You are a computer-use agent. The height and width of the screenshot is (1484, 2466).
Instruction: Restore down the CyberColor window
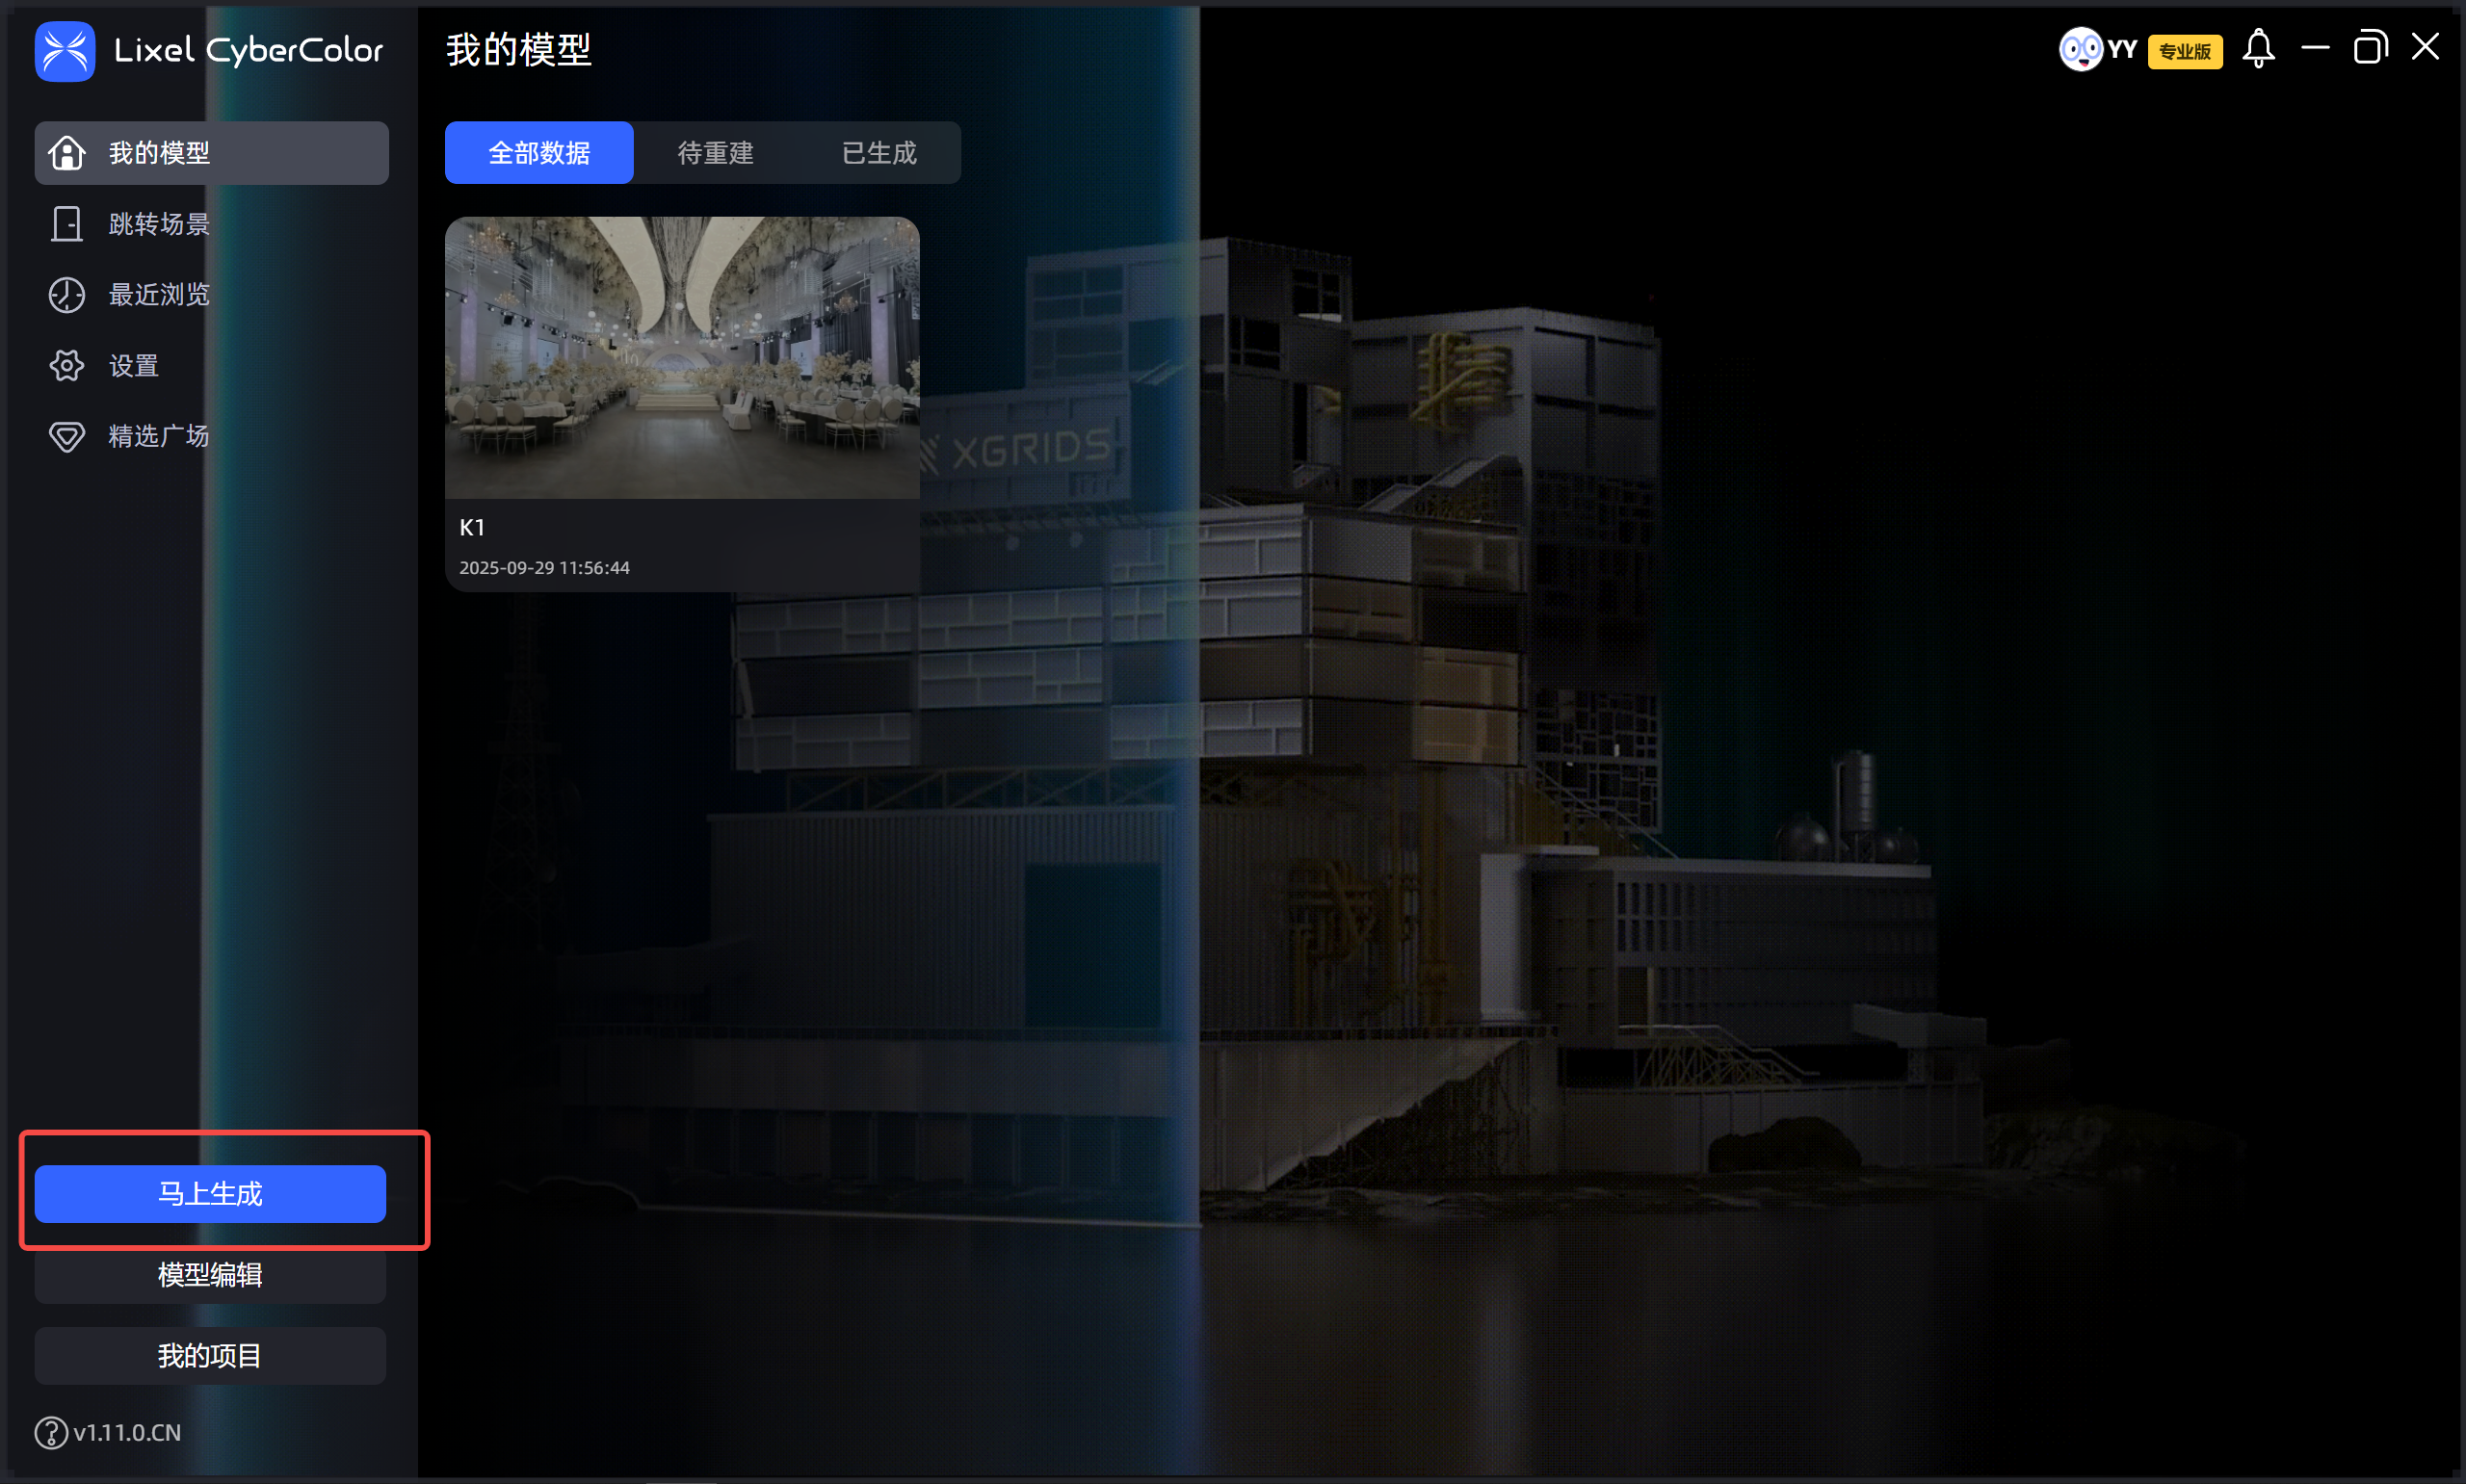[x=2370, y=47]
